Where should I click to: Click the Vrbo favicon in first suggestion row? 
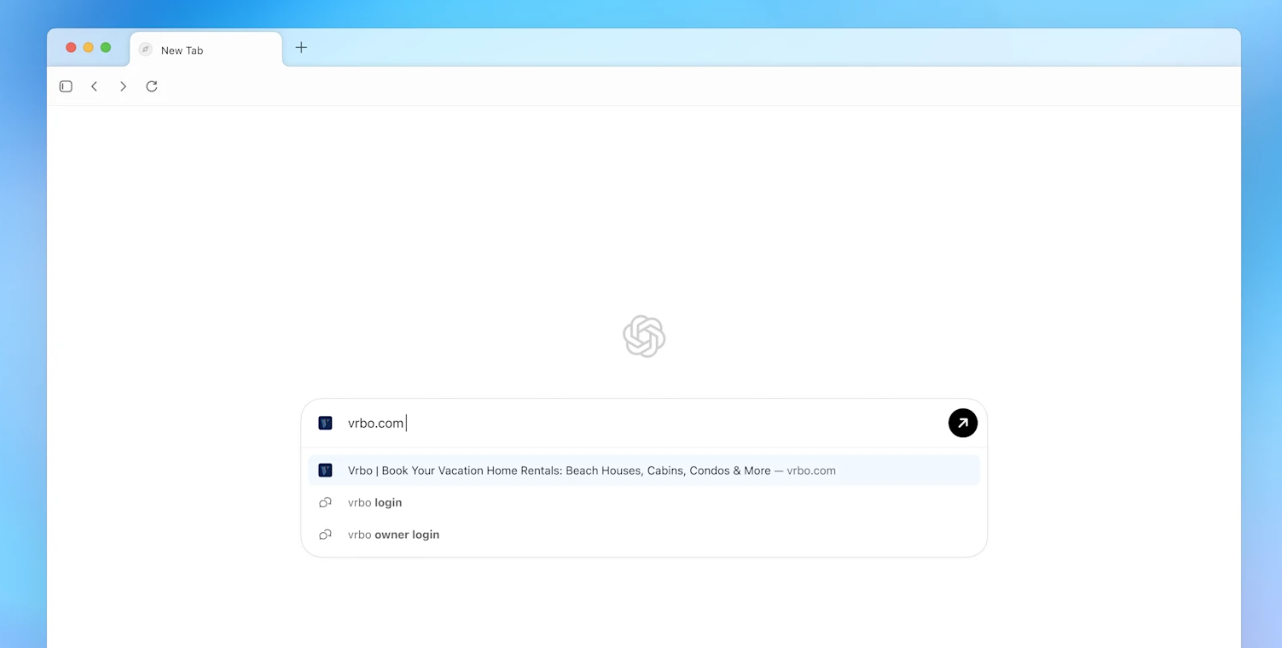325,470
